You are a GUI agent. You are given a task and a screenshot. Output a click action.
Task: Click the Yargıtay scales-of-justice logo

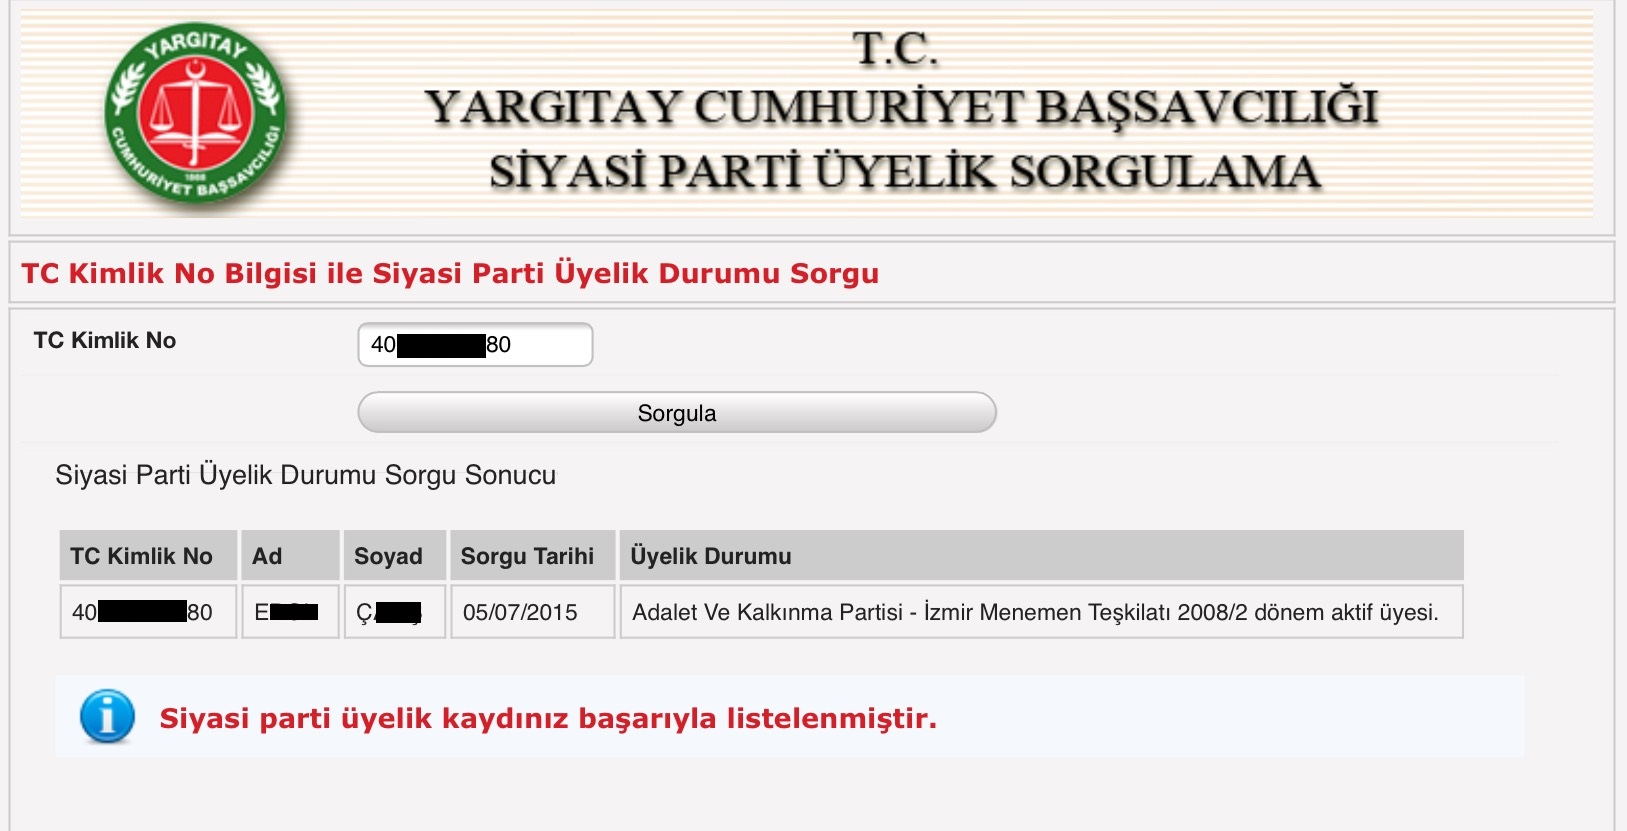(195, 113)
